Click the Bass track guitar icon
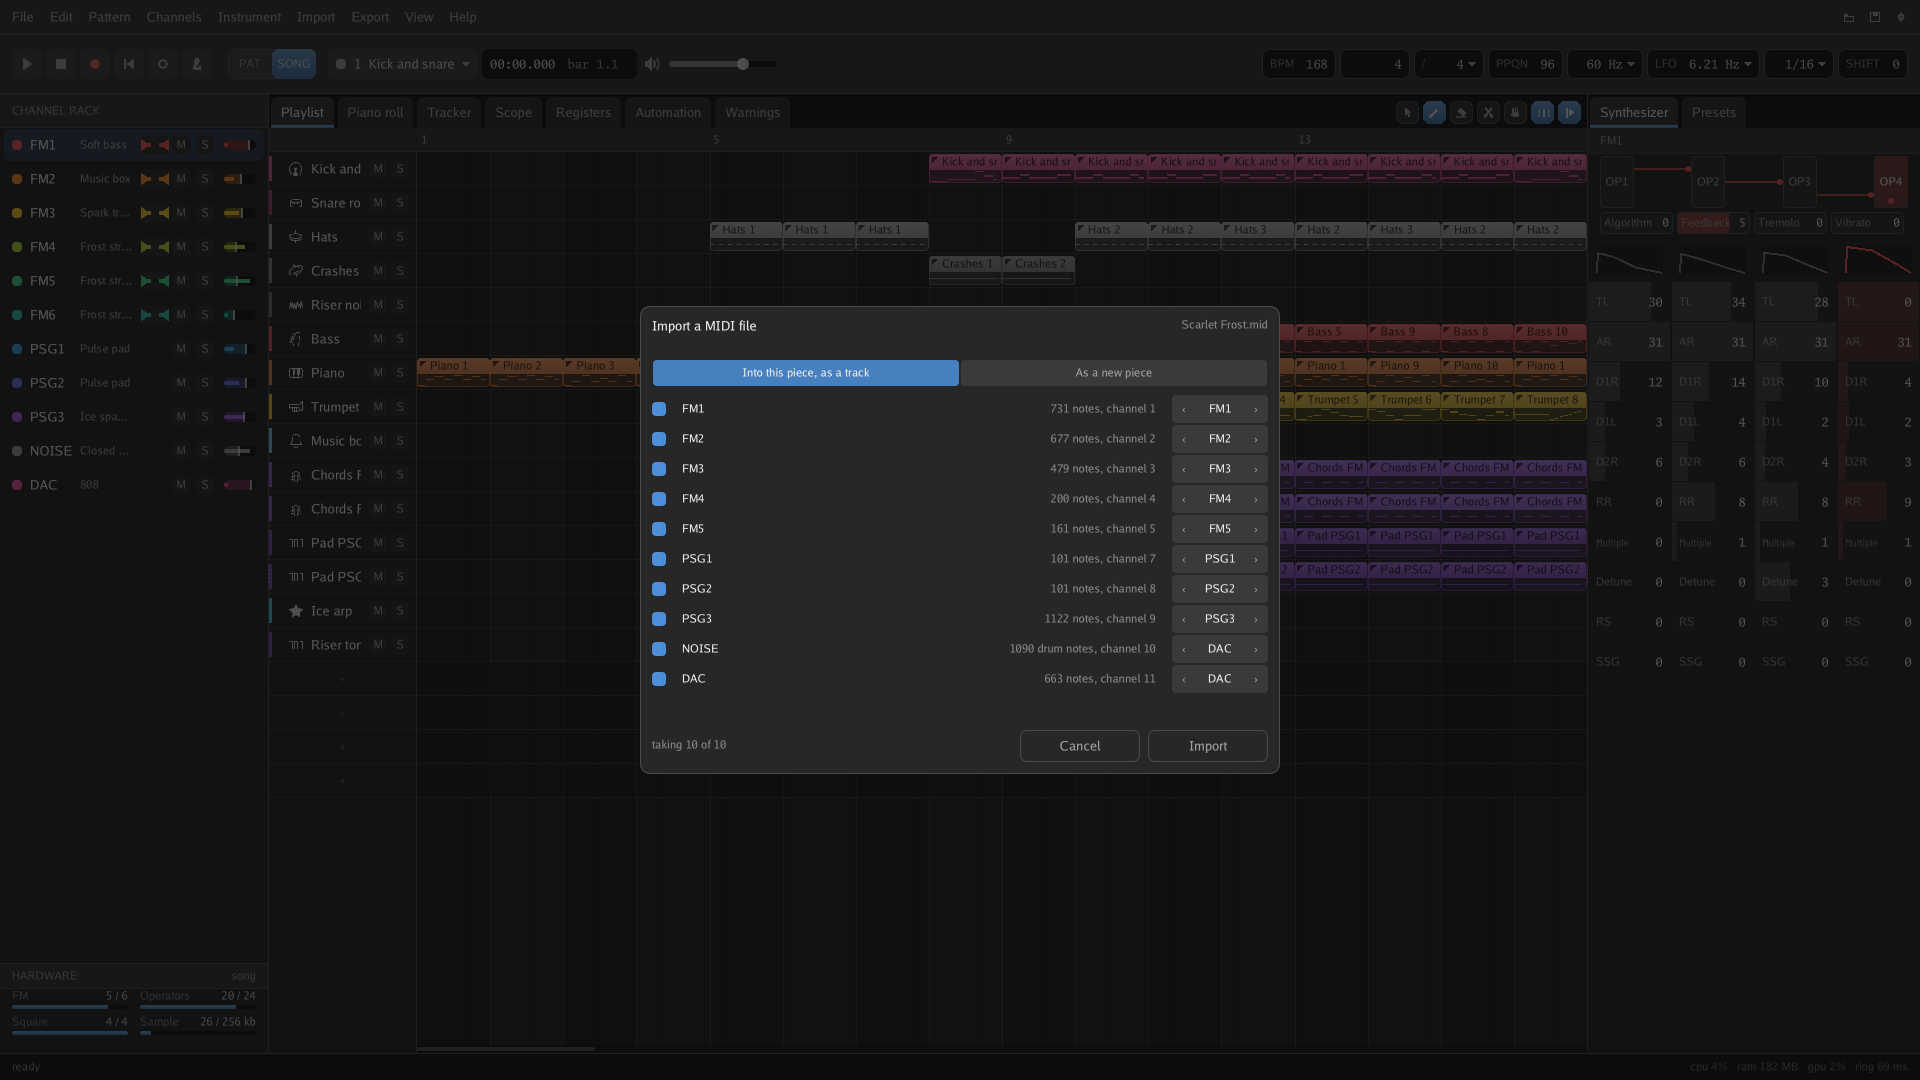The image size is (1920, 1080). pyautogui.click(x=296, y=339)
